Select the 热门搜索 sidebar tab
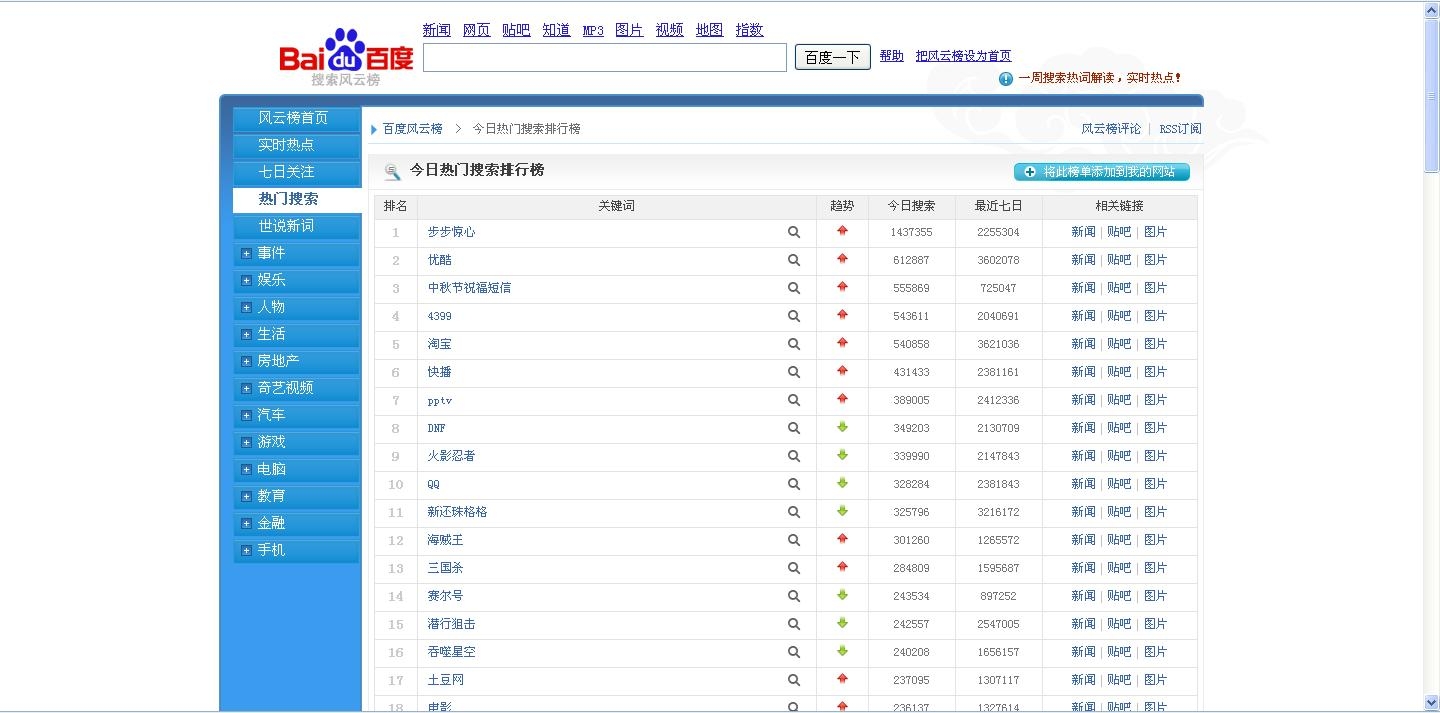The height and width of the screenshot is (713, 1440). 296,199
